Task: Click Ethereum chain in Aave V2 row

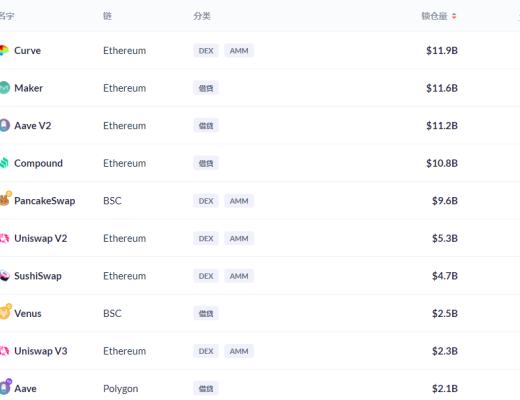Action: [125, 126]
